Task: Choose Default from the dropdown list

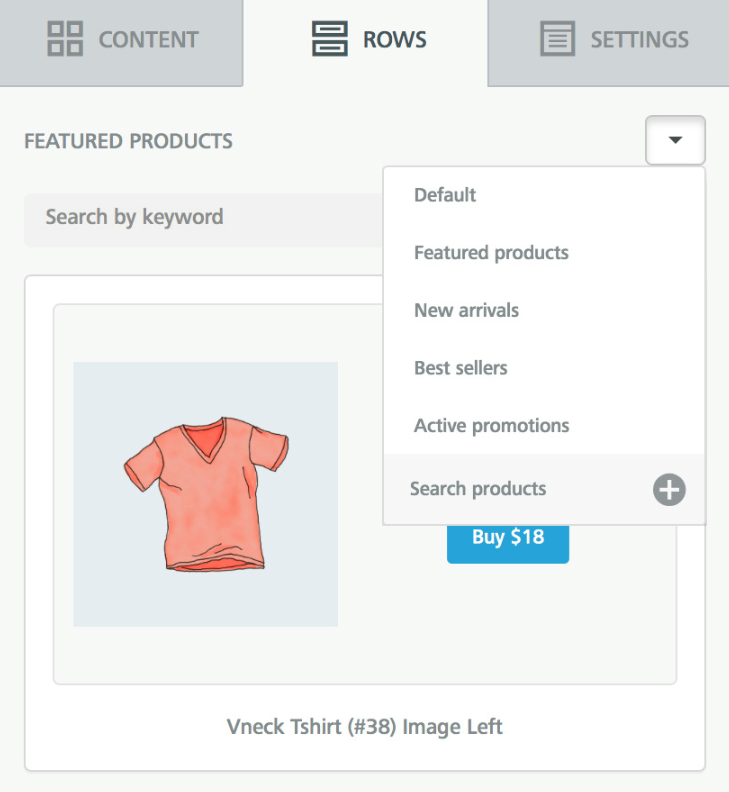Action: point(445,195)
